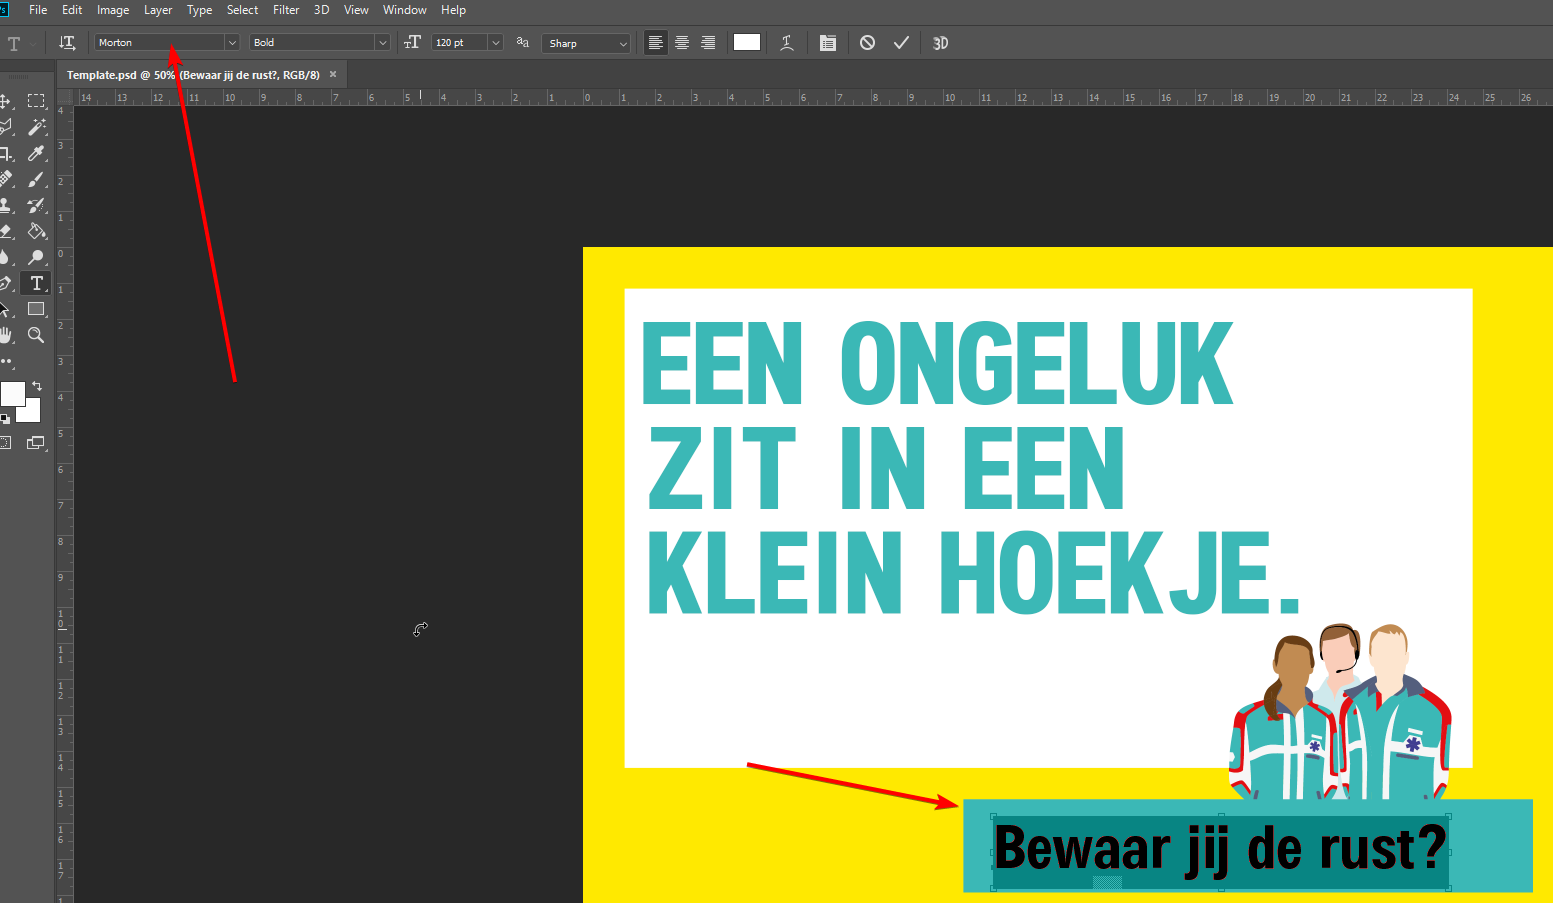Select the Rectangle shape tool

click(x=36, y=309)
